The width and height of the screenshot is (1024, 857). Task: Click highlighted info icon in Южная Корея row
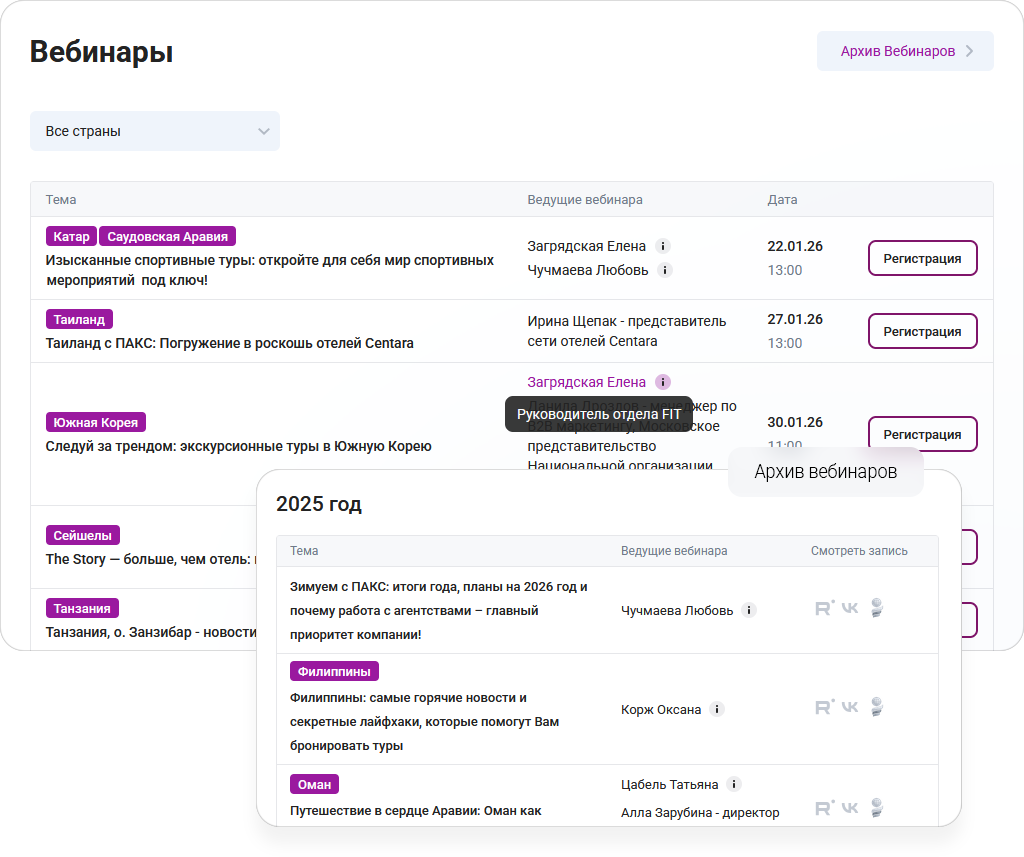(x=663, y=382)
